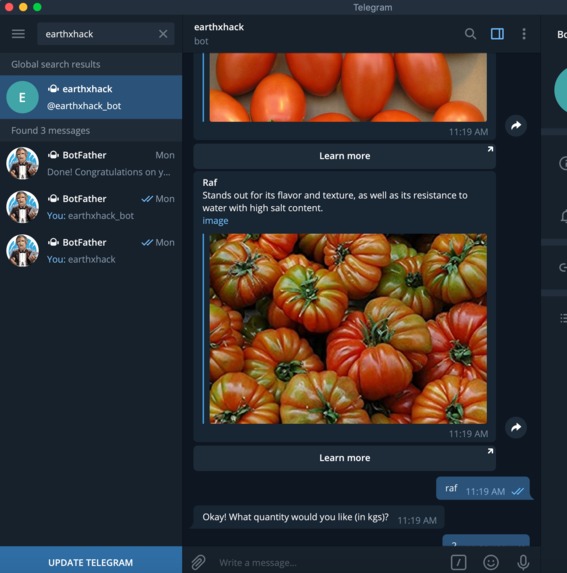Click the 'What quantity would you like' message
Image resolution: width=567 pixels, height=573 pixels.
point(319,517)
